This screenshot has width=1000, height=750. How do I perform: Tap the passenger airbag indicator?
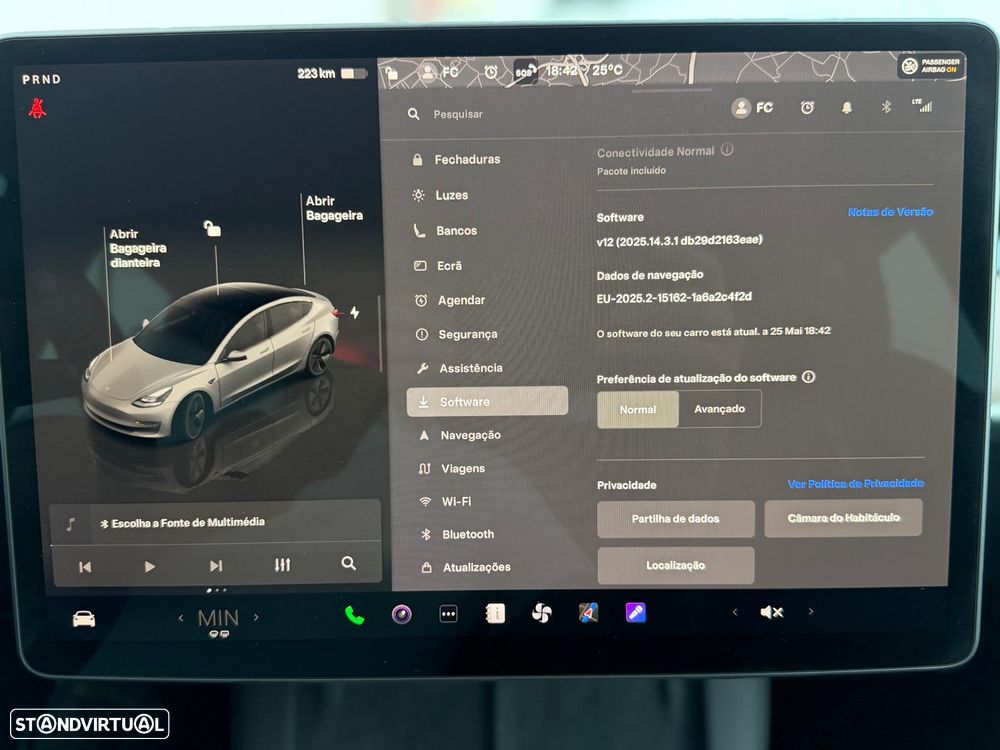pos(930,66)
